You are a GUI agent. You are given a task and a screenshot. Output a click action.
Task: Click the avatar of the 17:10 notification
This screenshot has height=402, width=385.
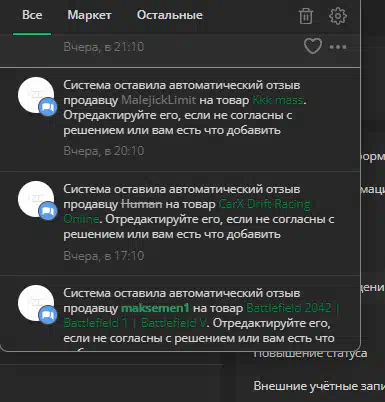36,199
